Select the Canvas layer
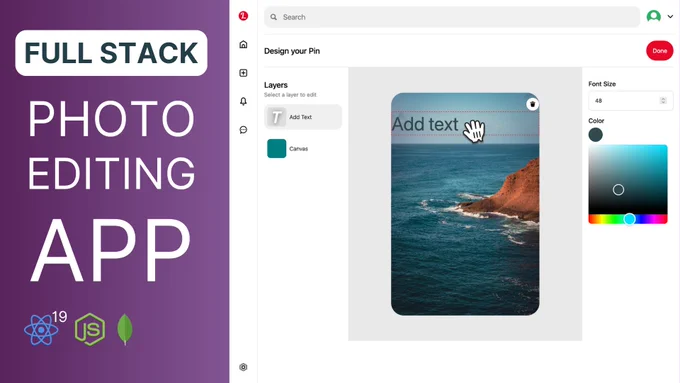Image resolution: width=680 pixels, height=383 pixels. point(303,148)
